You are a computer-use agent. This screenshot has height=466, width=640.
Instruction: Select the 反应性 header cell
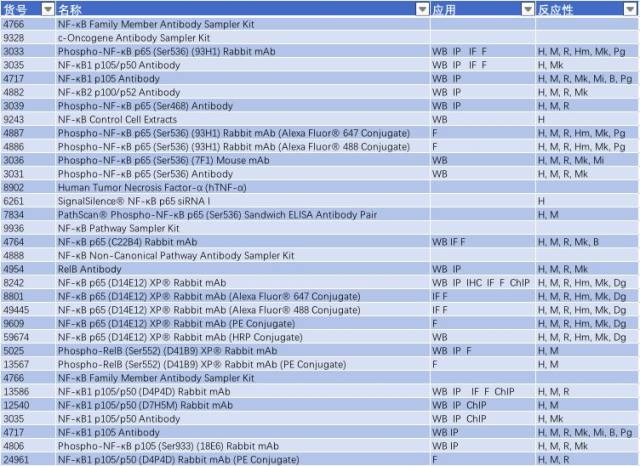tap(586, 9)
